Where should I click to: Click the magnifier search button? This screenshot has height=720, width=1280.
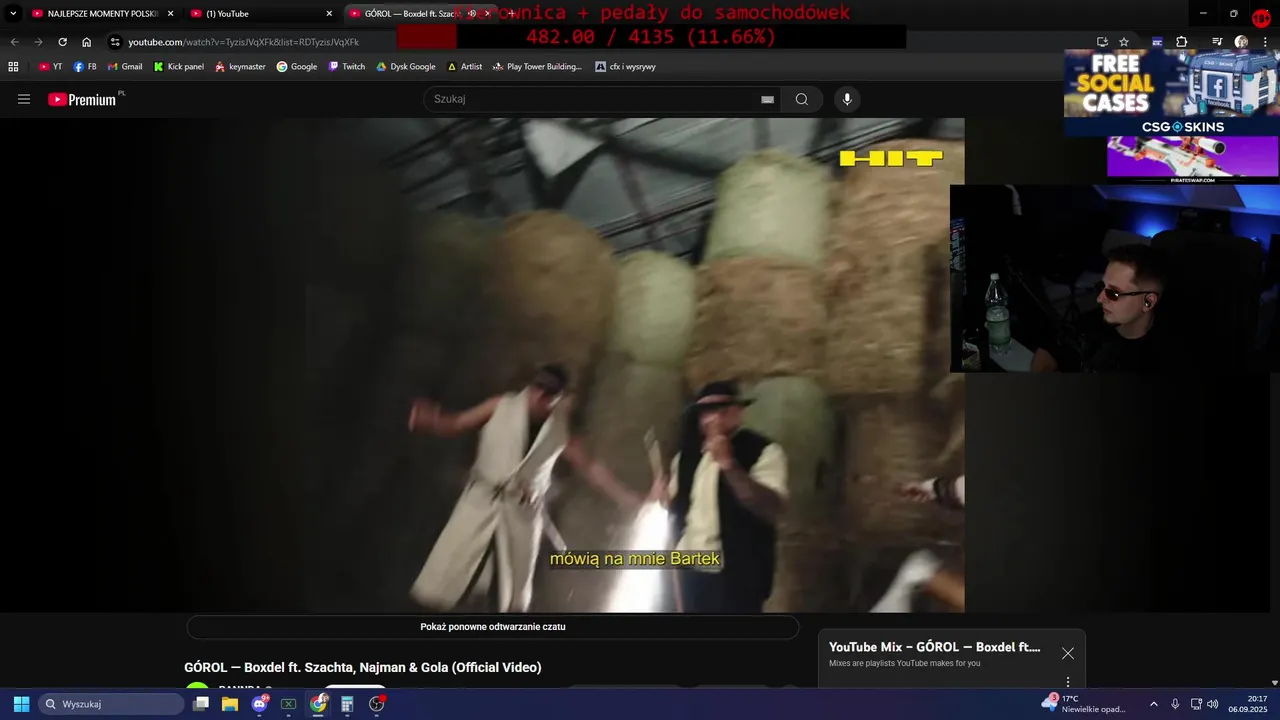802,99
